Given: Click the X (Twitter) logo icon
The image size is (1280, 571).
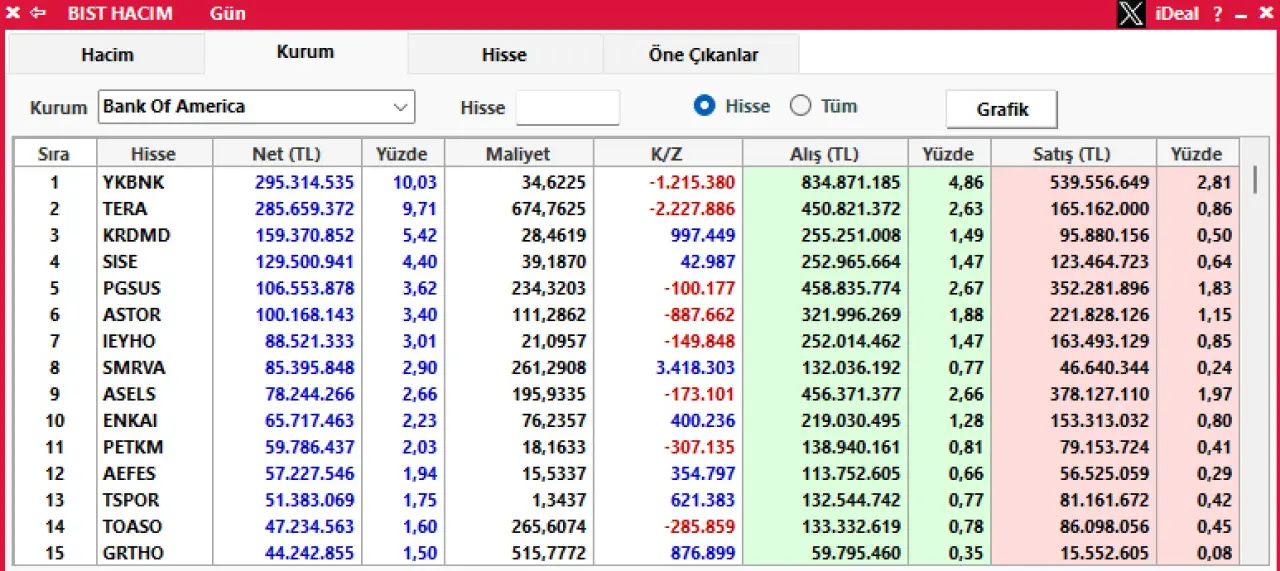Looking at the screenshot, I should (1131, 14).
